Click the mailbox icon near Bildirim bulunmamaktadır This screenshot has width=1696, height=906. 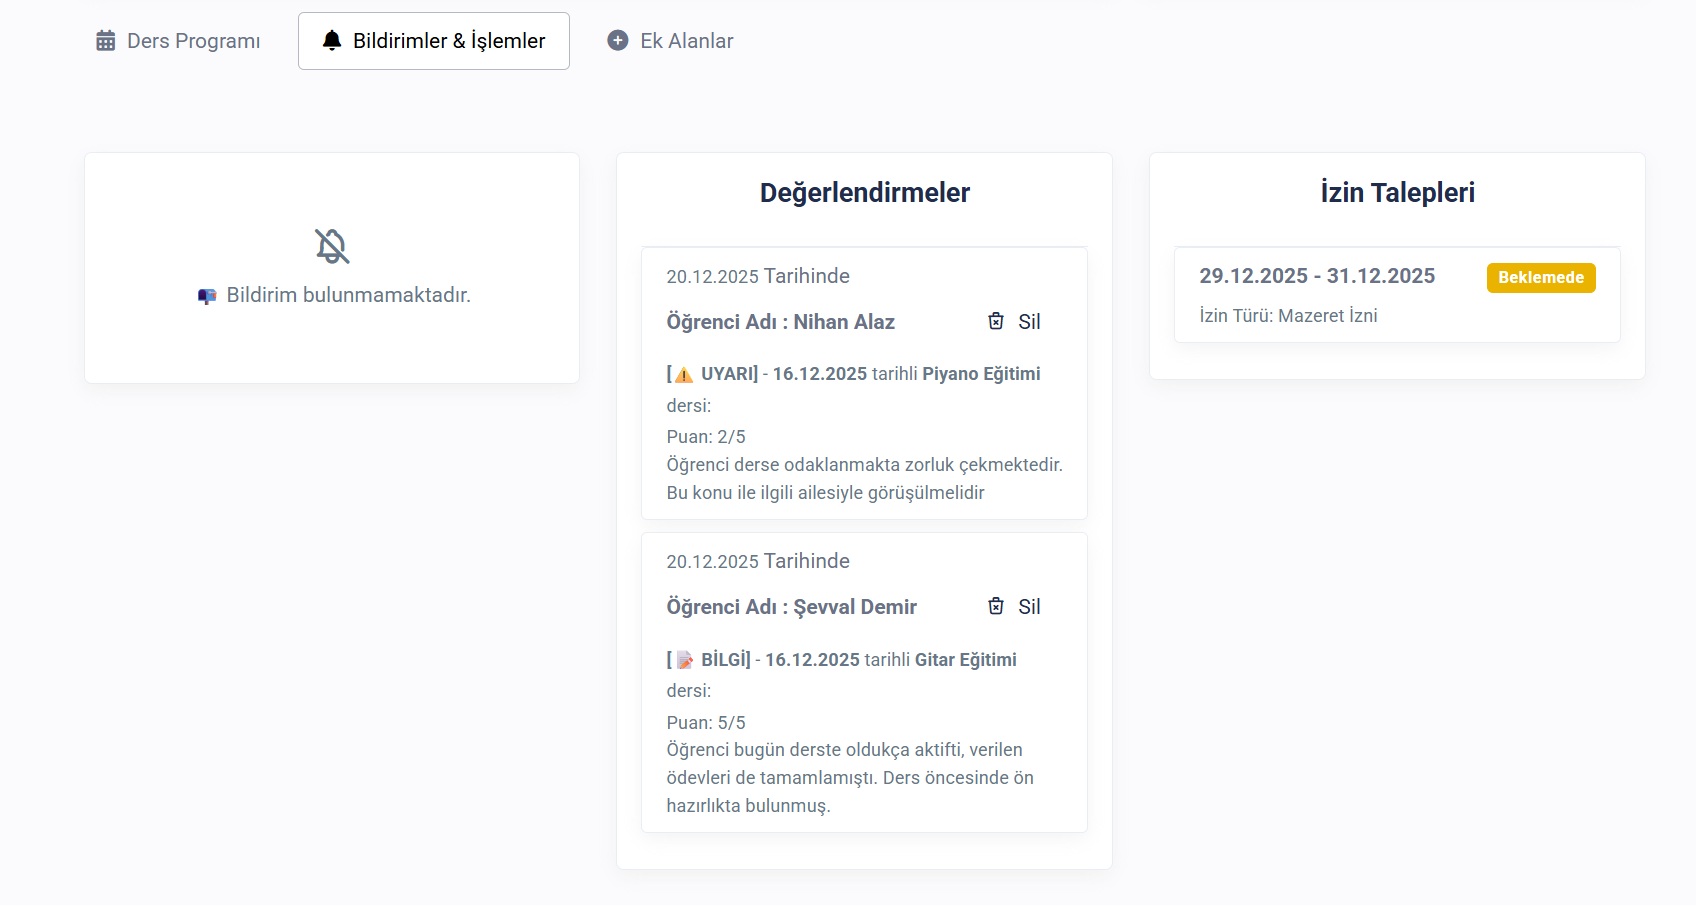pos(207,296)
